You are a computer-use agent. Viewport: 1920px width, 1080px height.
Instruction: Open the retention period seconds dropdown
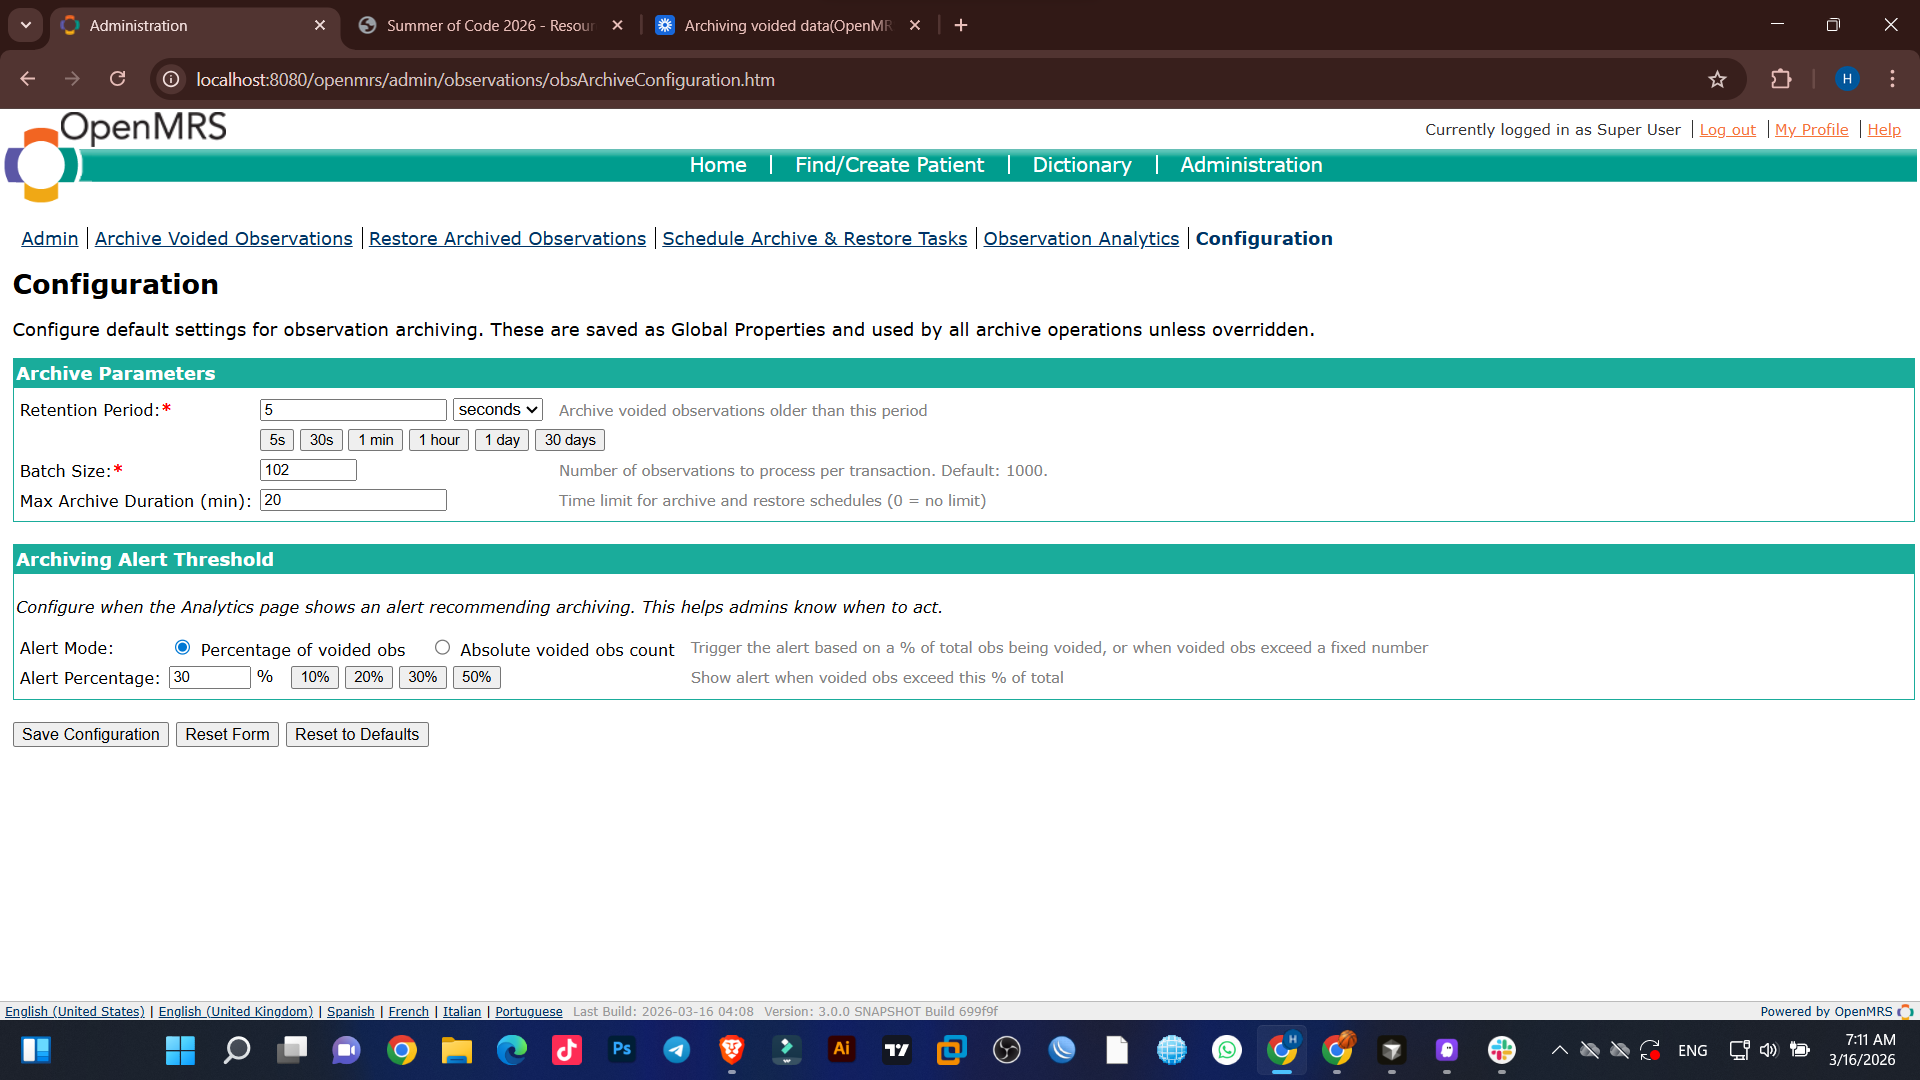(497, 410)
